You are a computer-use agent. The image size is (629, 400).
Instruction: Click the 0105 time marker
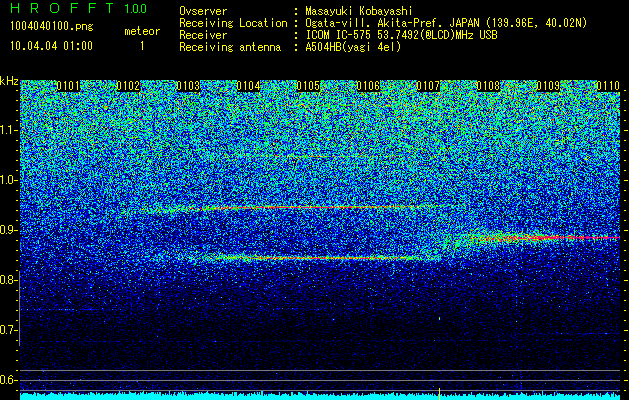tap(308, 86)
